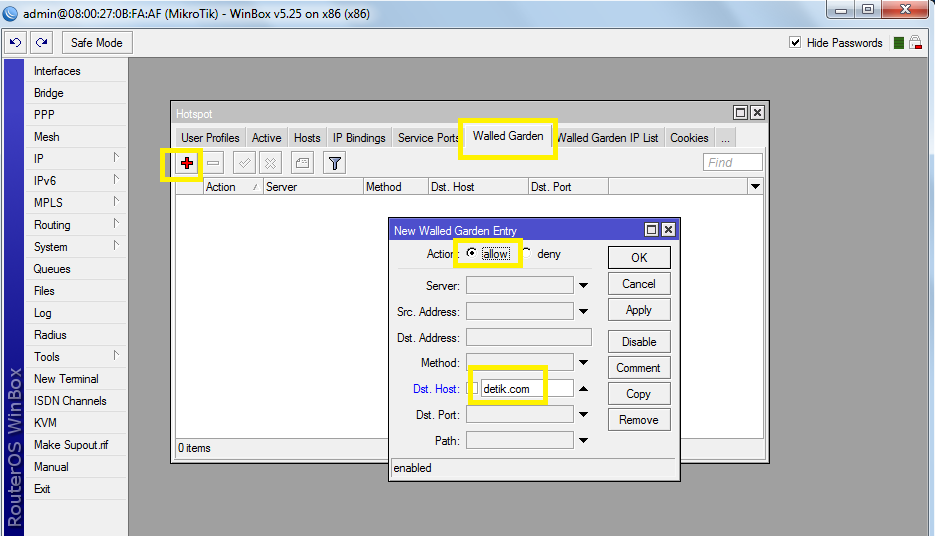Toggle Safe Mode button
Image resolution: width=935 pixels, height=536 pixels.
97,43
